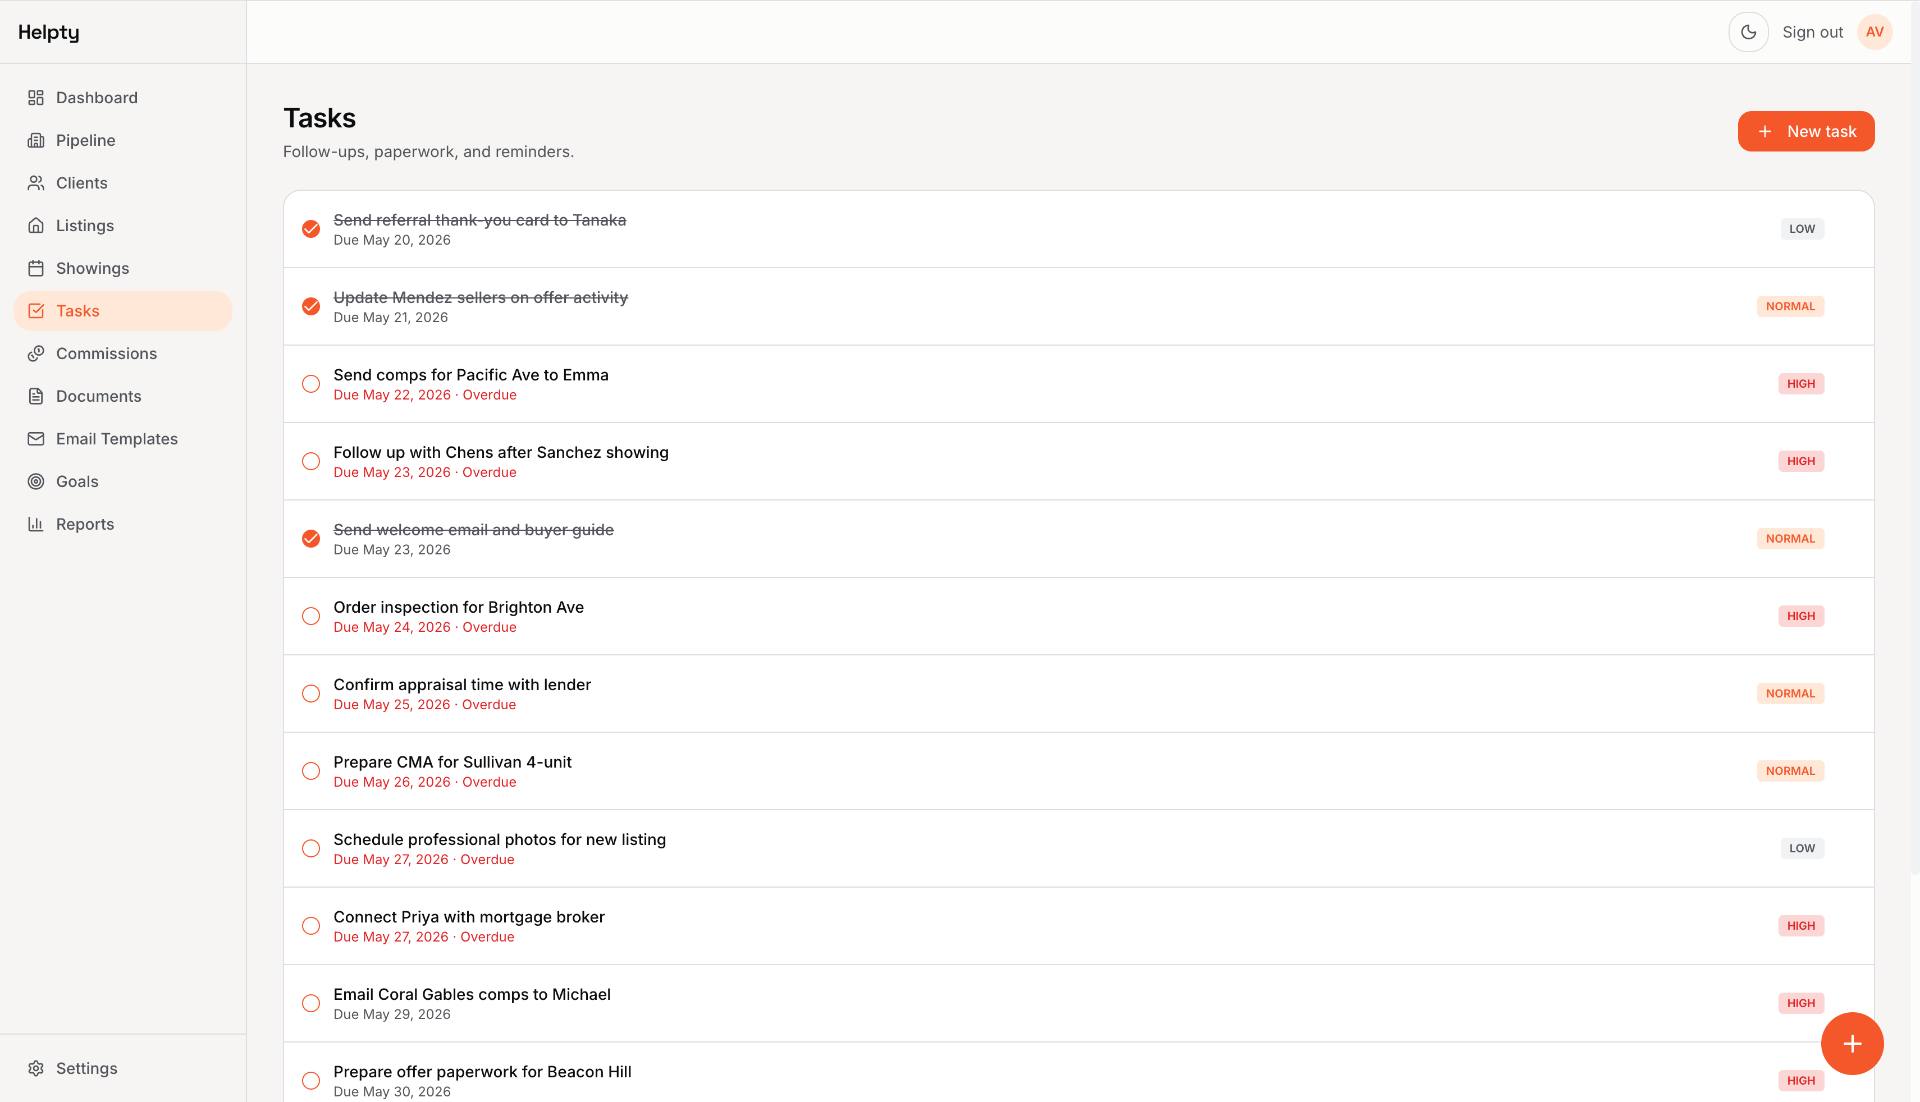Click the floating orange plus button
The height and width of the screenshot is (1102, 1920).
tap(1852, 1043)
